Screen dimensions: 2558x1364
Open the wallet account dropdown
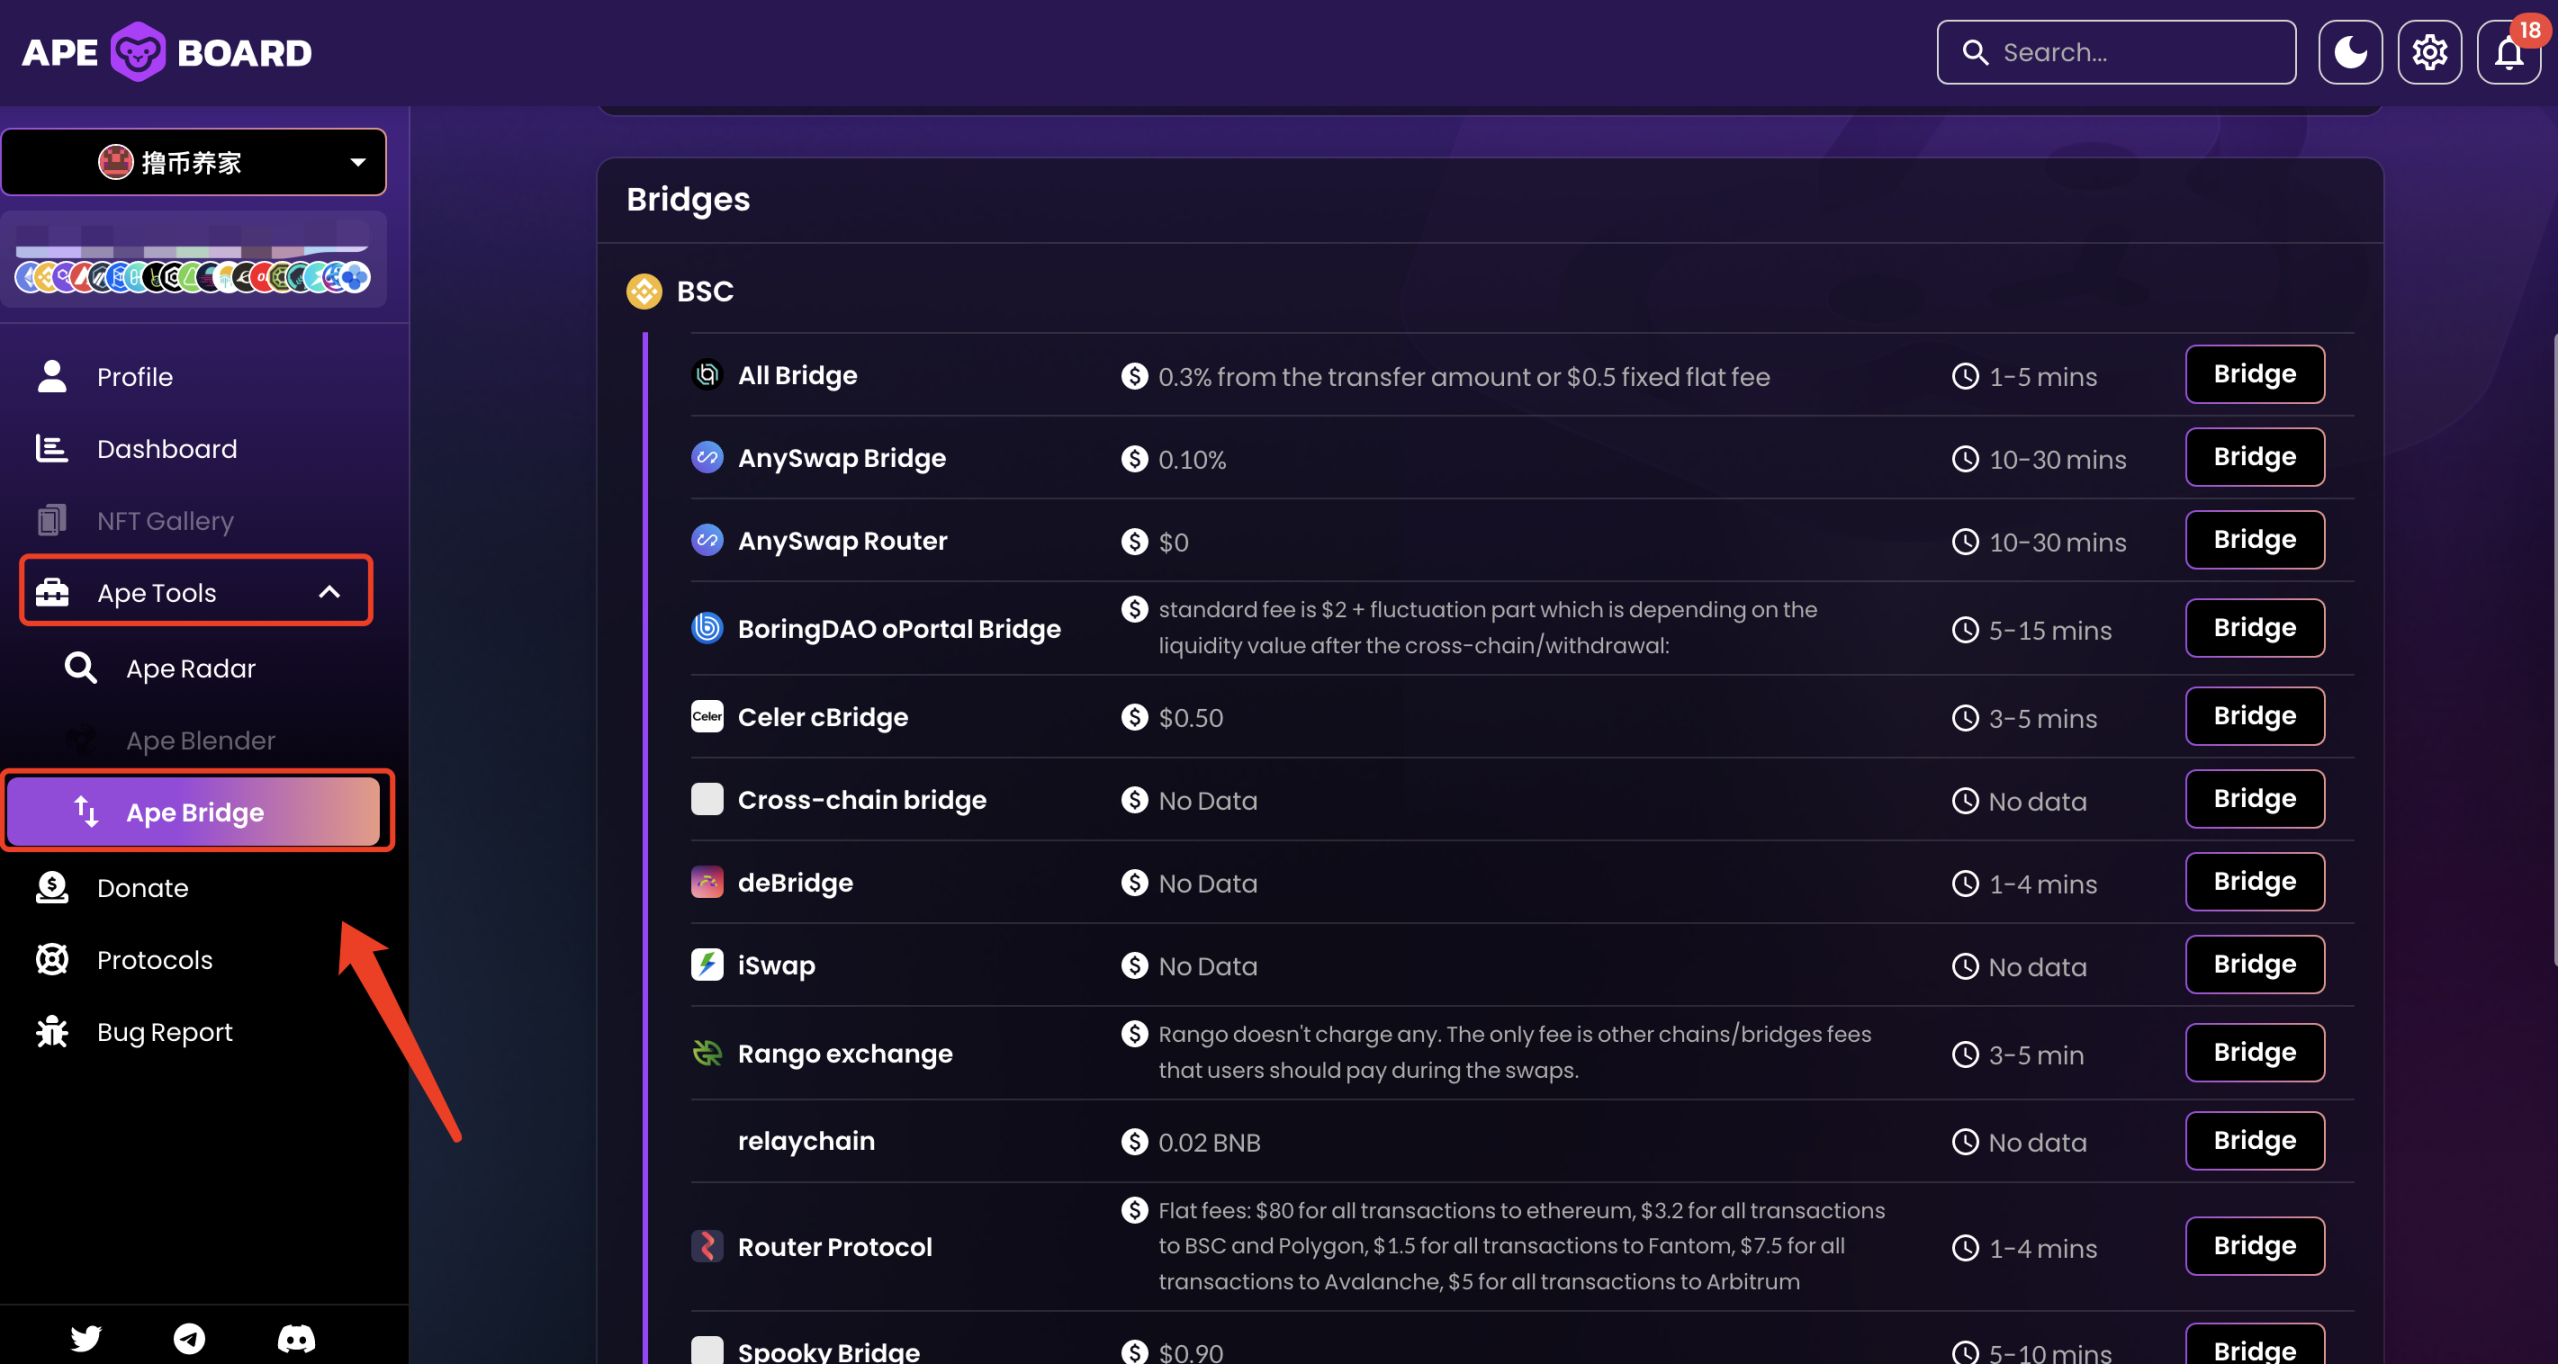194,162
